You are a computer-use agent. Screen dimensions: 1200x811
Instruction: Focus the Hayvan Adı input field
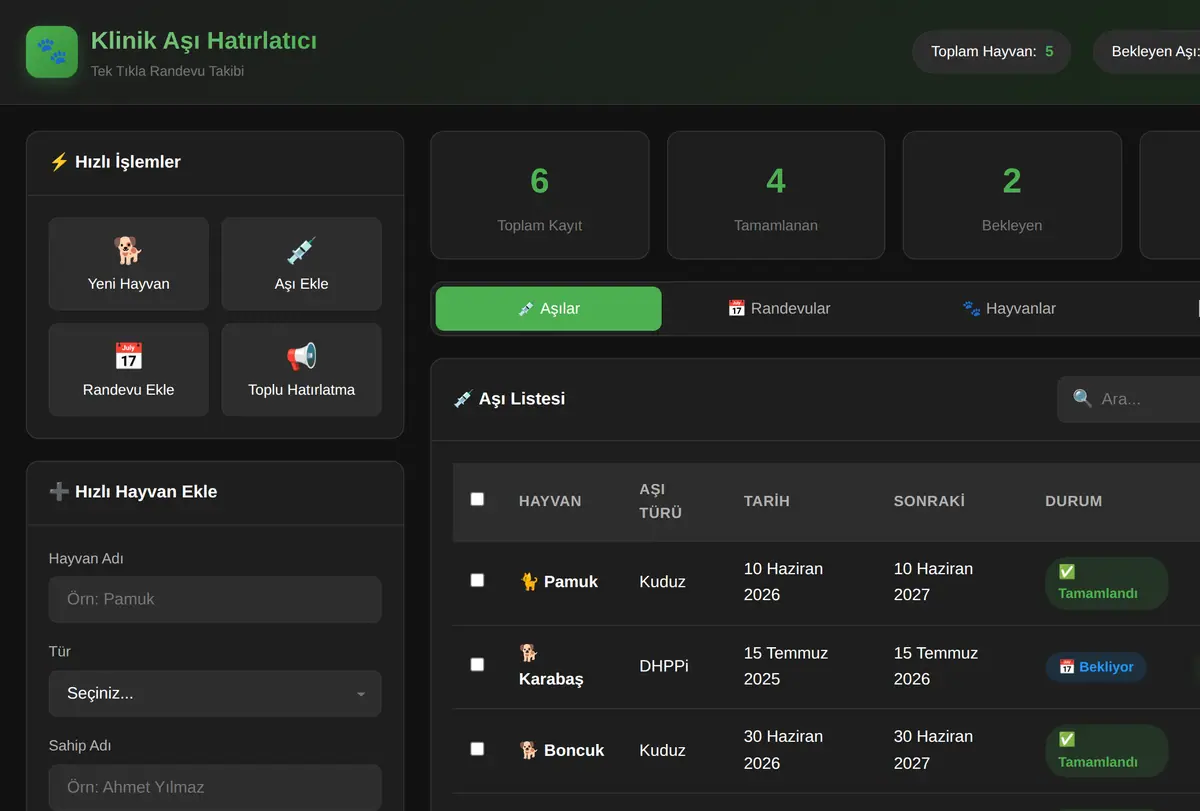coord(215,599)
